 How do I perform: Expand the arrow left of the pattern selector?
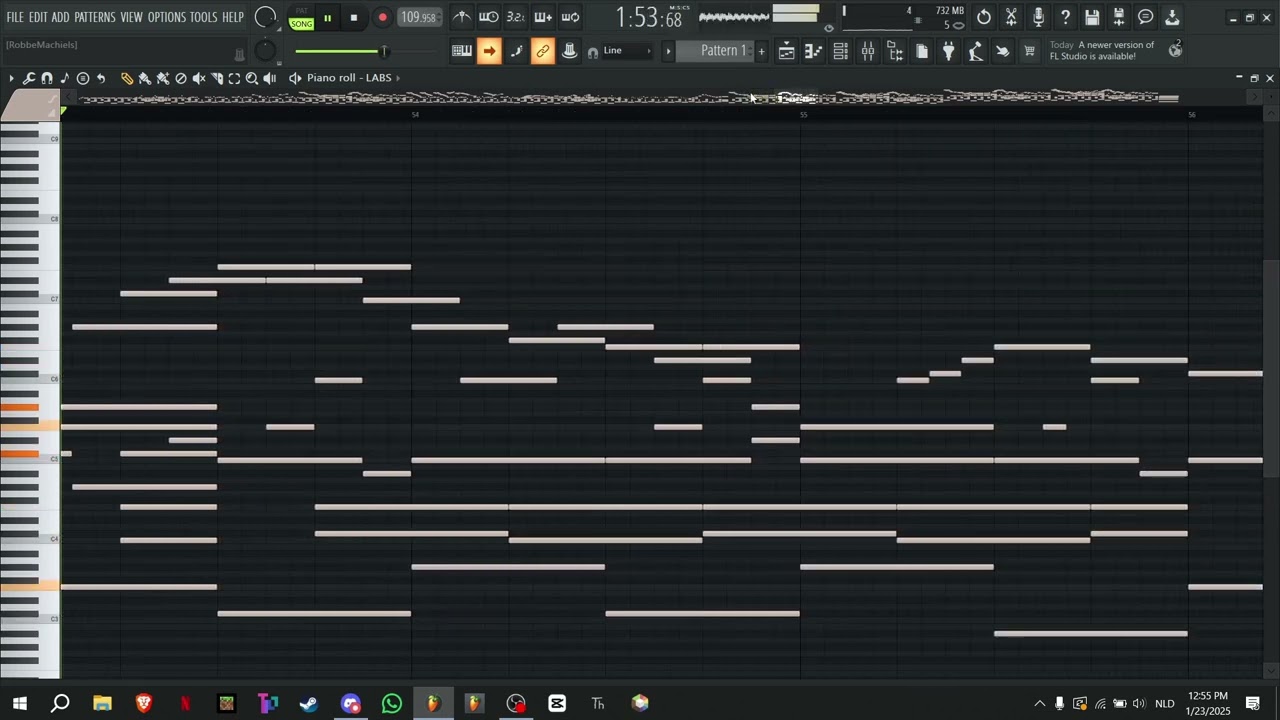pos(668,51)
